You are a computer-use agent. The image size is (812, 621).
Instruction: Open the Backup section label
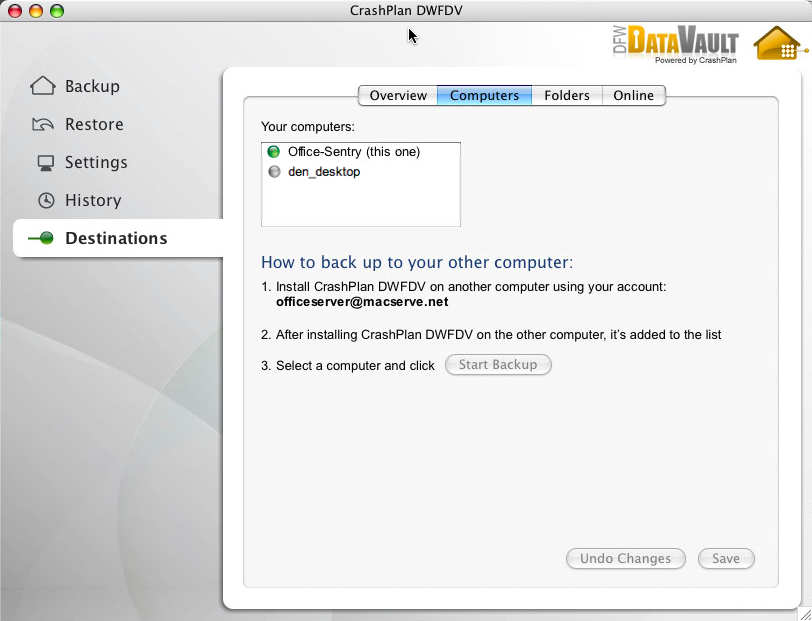tap(92, 86)
